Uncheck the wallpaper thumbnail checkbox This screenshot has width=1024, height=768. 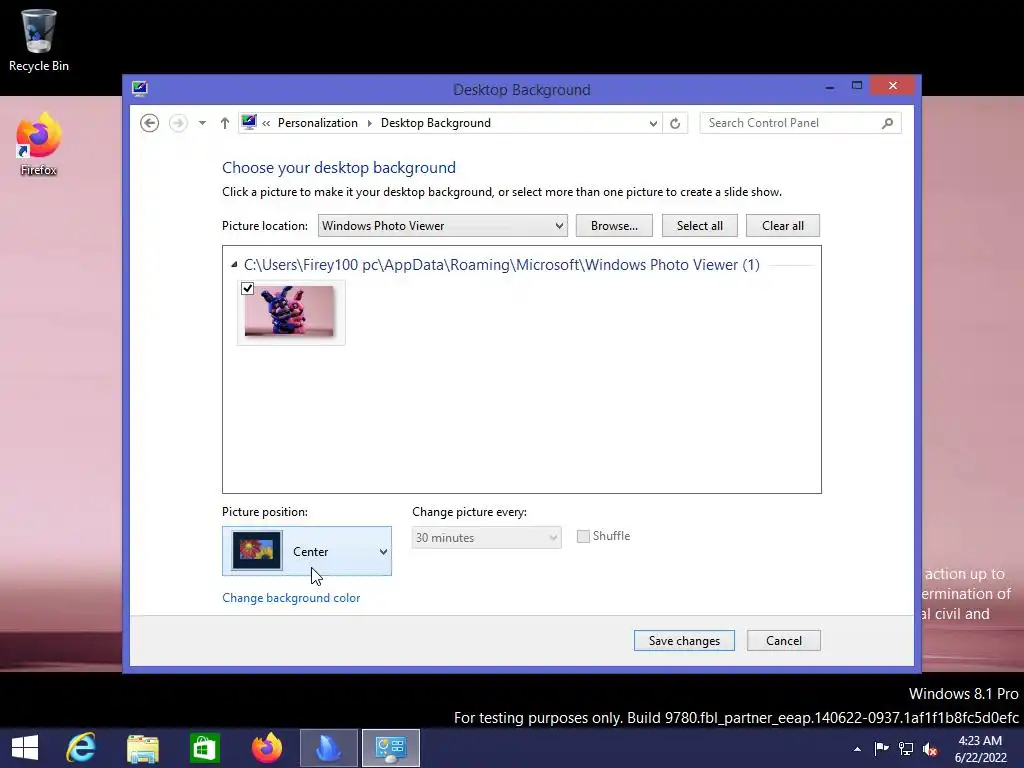248,288
